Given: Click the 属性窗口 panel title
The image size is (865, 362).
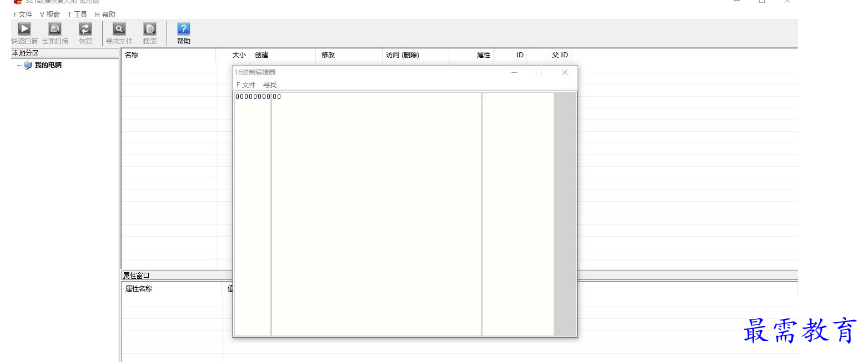Looking at the screenshot, I should (136, 275).
